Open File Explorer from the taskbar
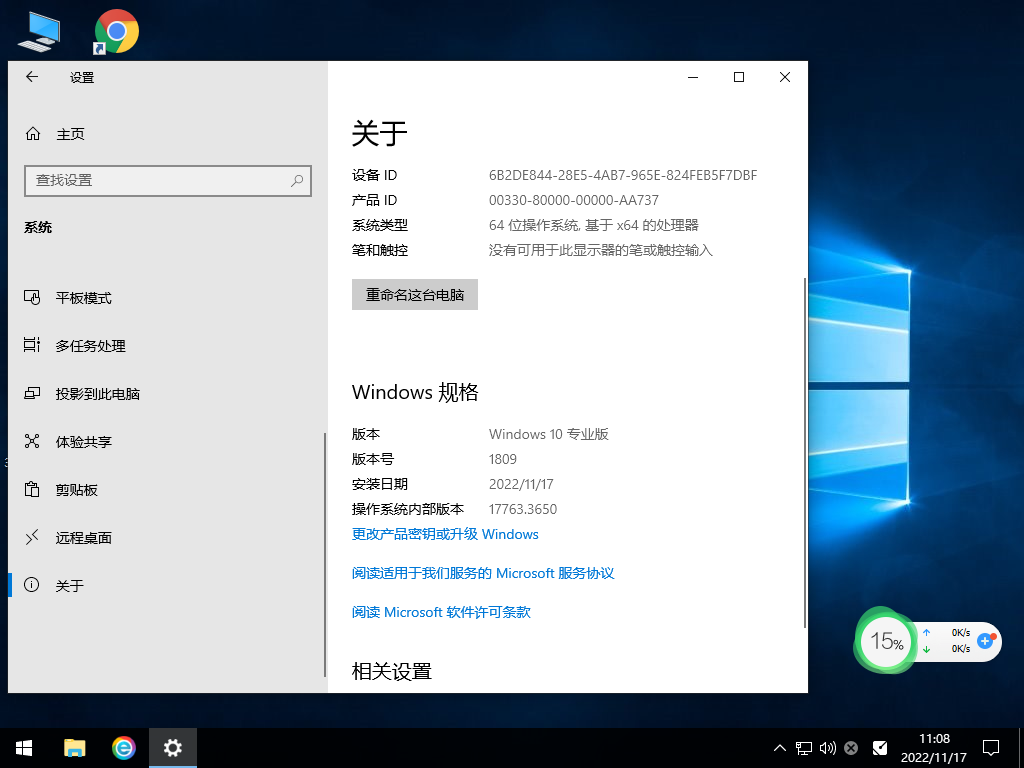Screen dimensions: 1024x768 74,747
